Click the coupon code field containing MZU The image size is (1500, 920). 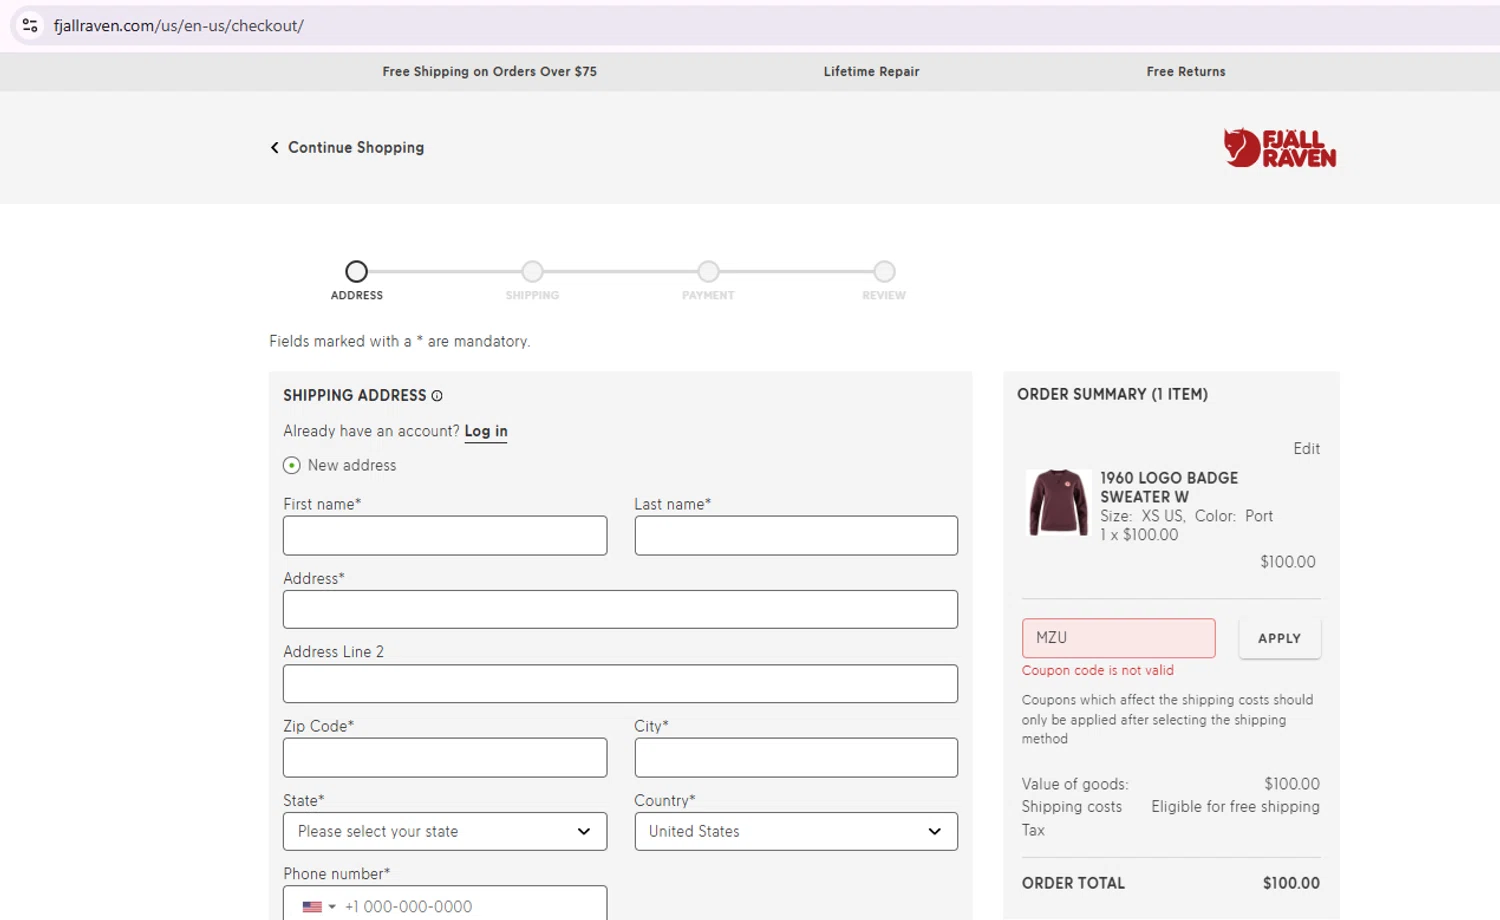[1118, 638]
